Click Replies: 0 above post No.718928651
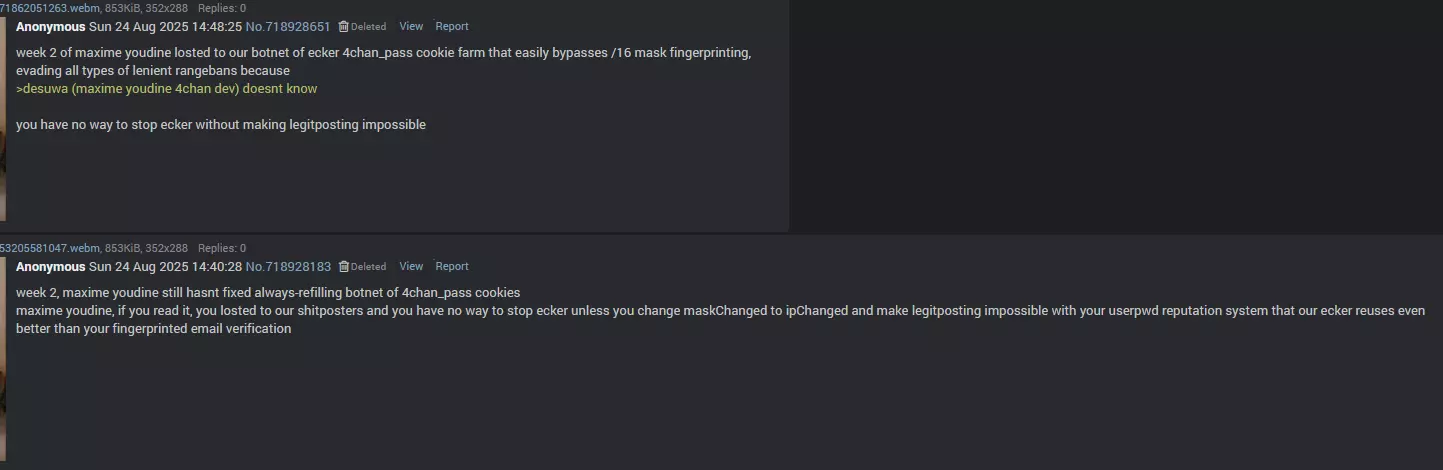The height and width of the screenshot is (470, 1443). (x=222, y=8)
